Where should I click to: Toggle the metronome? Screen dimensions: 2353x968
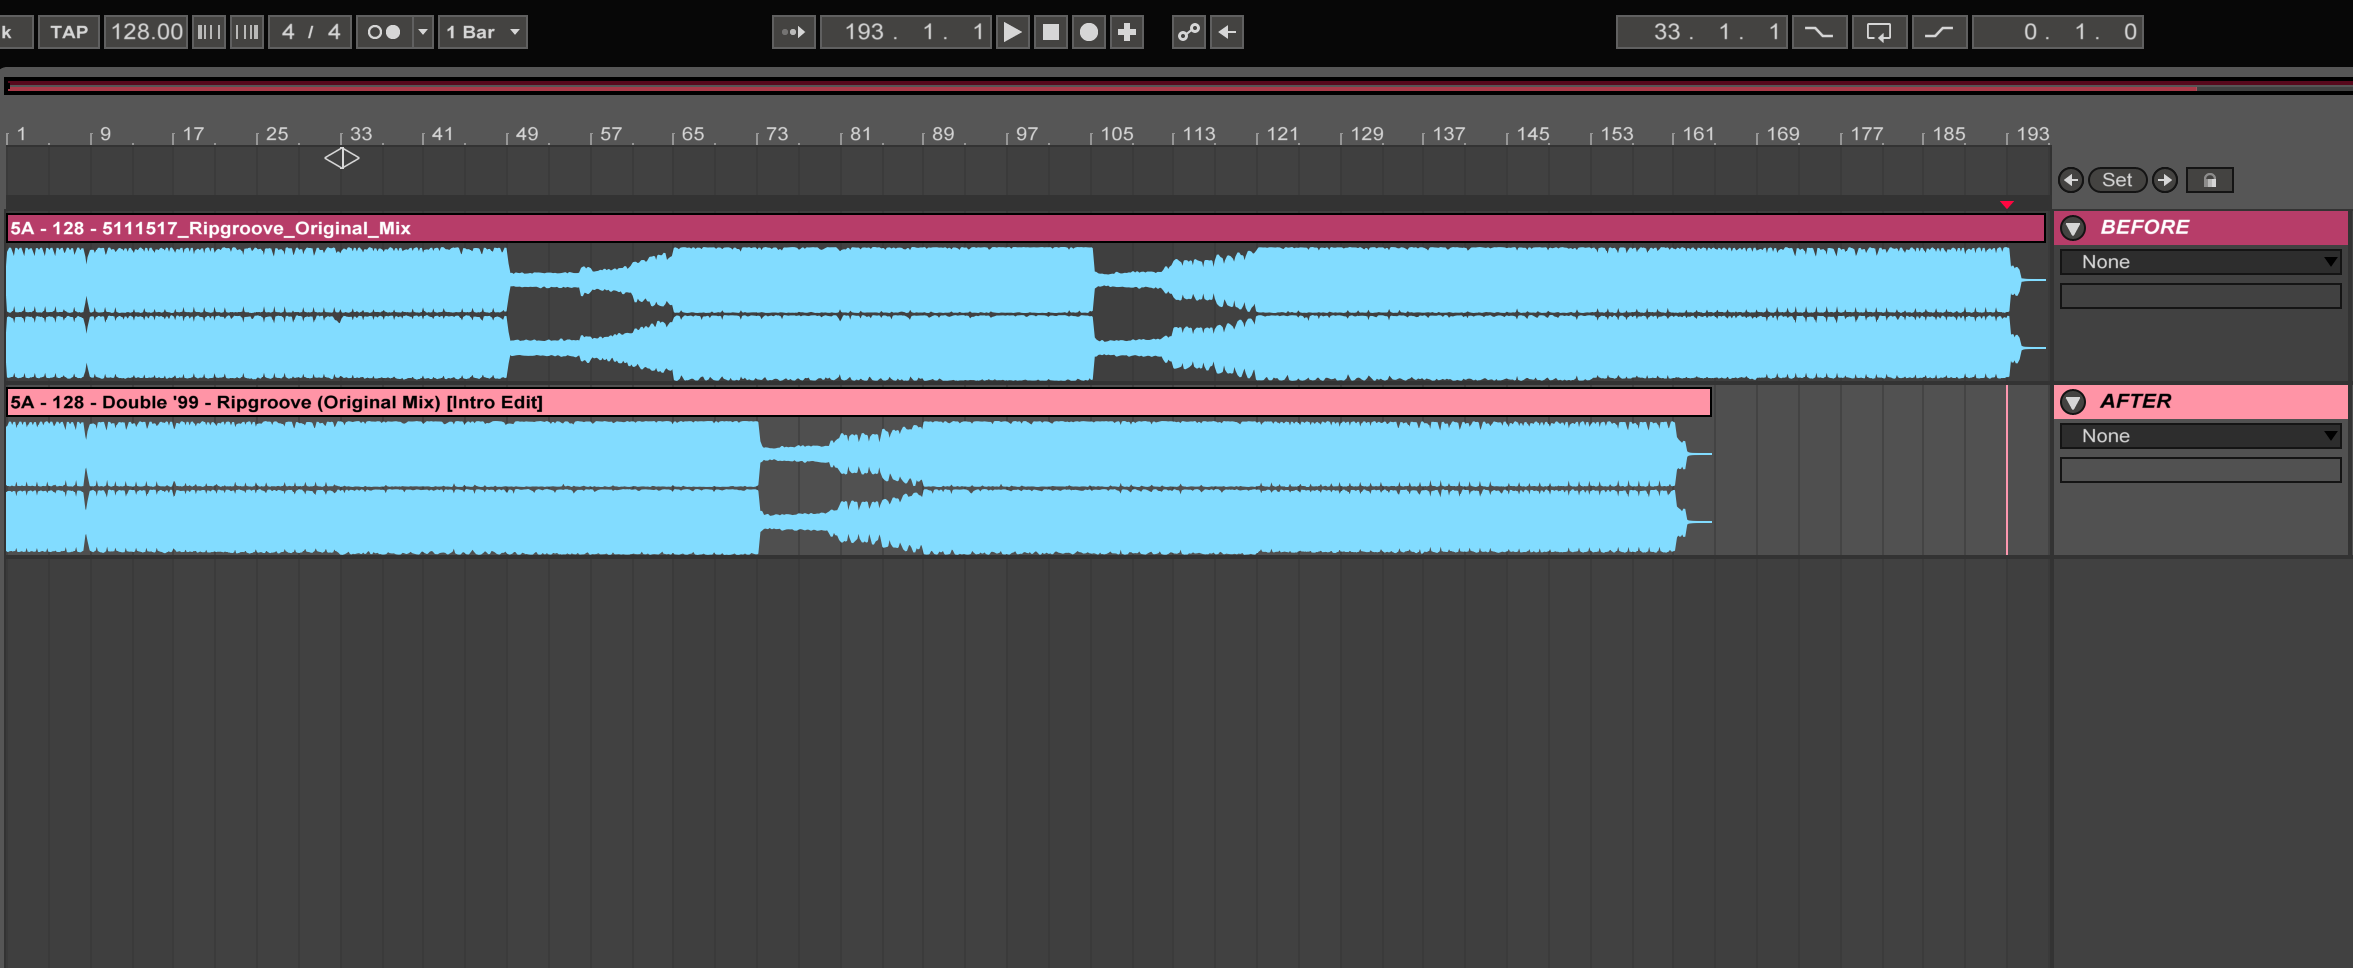(x=384, y=32)
